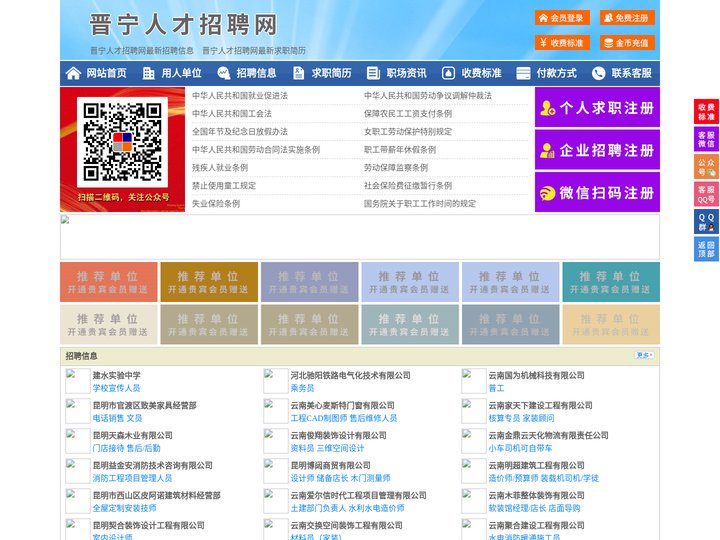Open 昆明博阅商贸有限公司 listing

click(330, 465)
